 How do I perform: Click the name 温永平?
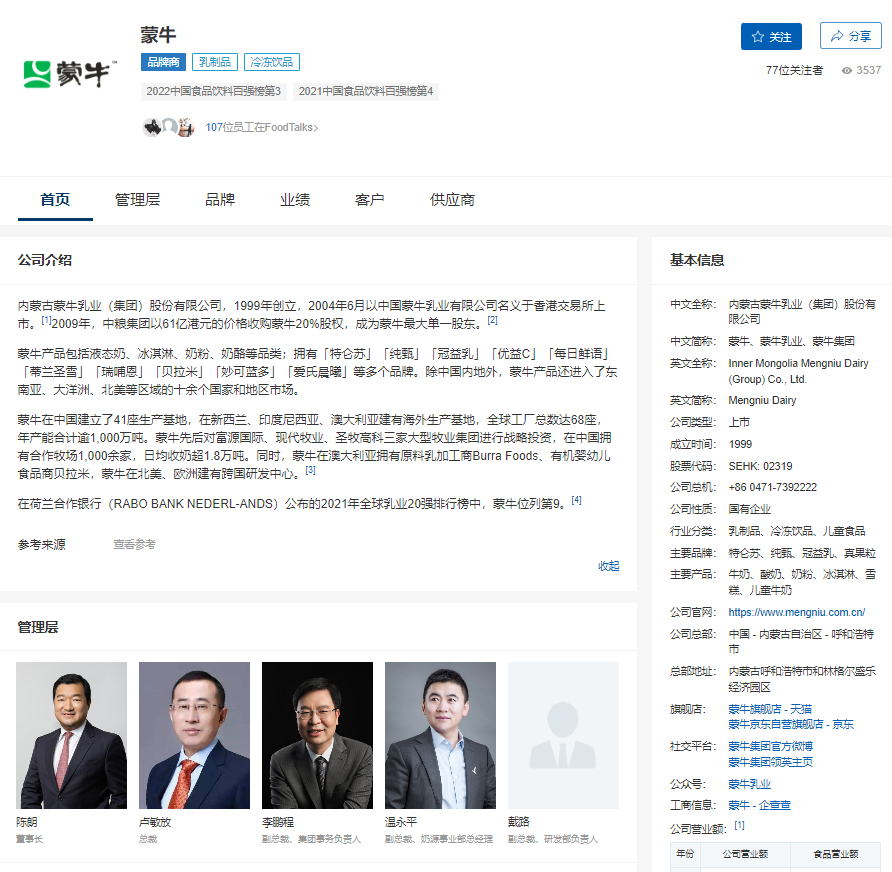[x=401, y=822]
